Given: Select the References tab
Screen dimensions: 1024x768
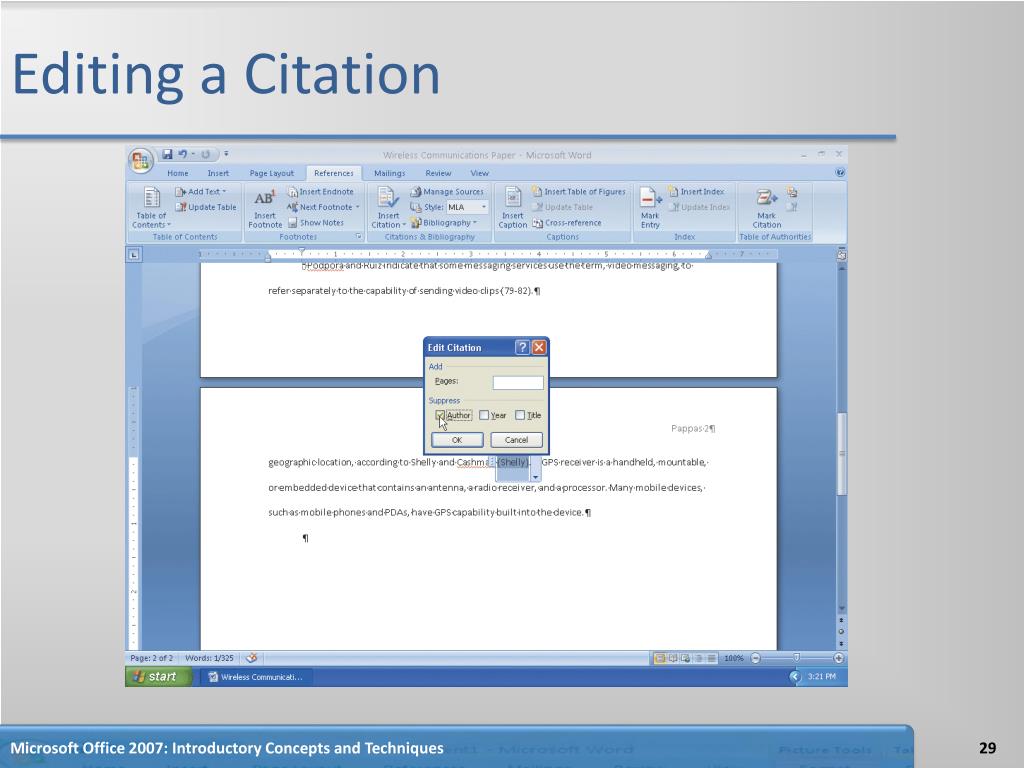Looking at the screenshot, I should tap(334, 173).
